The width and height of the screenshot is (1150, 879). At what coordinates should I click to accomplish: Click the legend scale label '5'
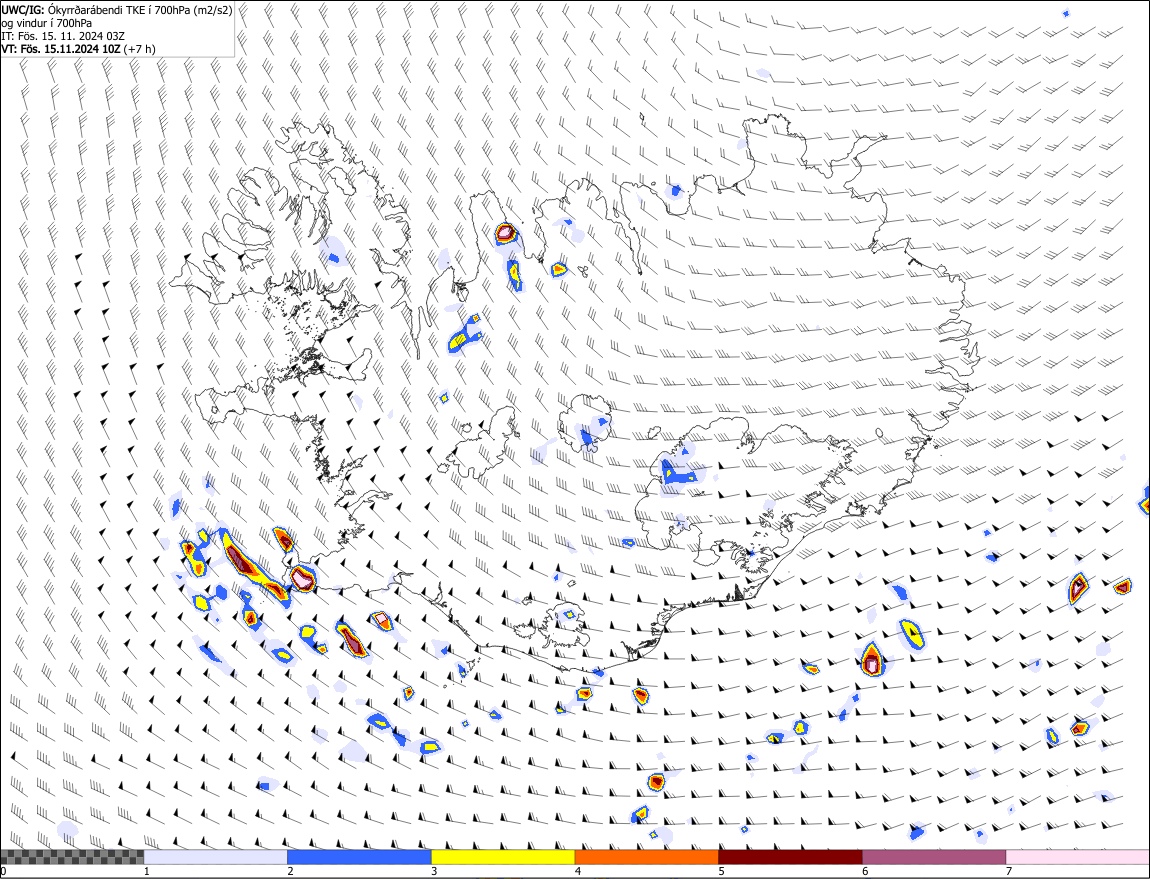tap(722, 872)
